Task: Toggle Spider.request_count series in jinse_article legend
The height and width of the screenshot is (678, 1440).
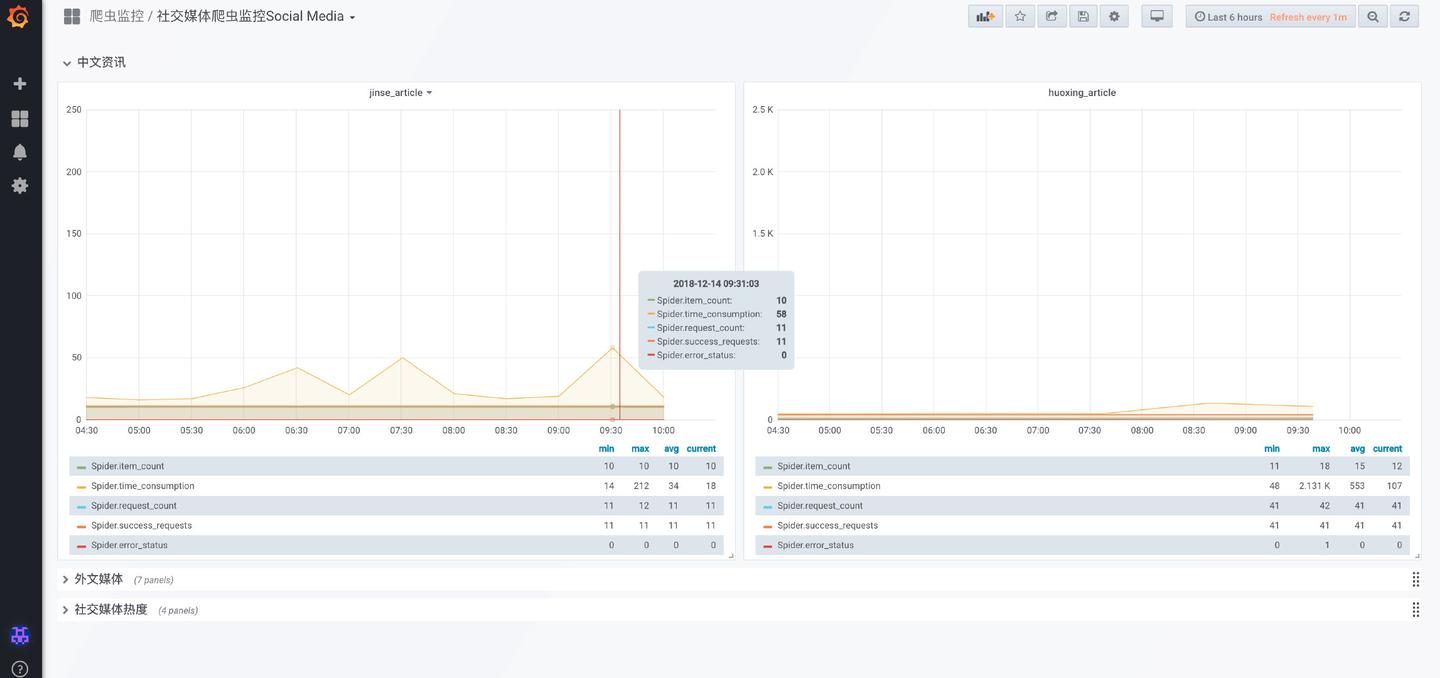Action: click(x=134, y=506)
